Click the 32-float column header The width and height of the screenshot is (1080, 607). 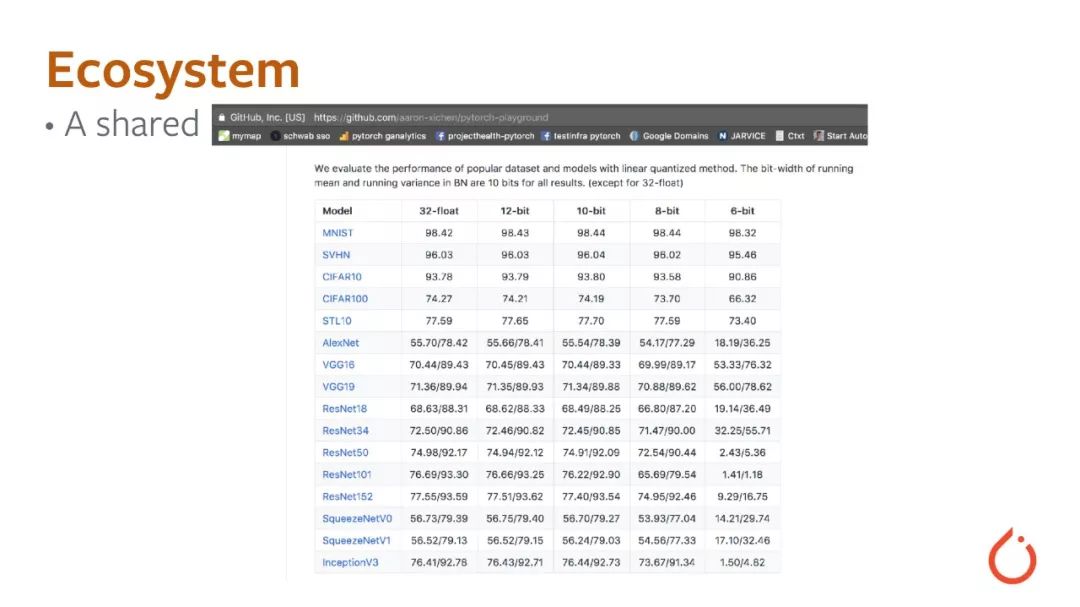coord(439,211)
